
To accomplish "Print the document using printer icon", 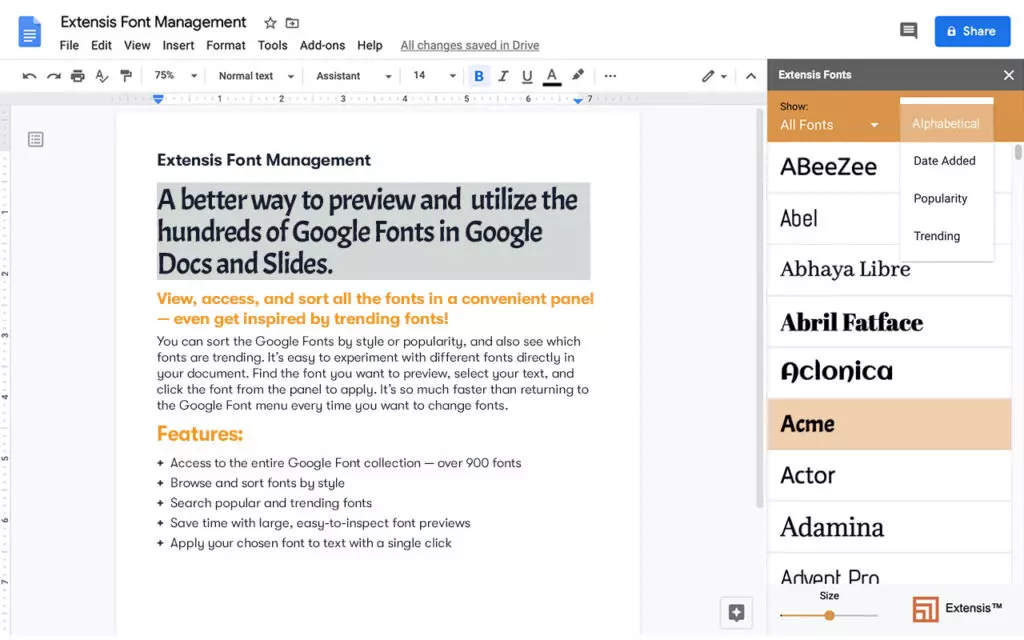I will (x=77, y=76).
